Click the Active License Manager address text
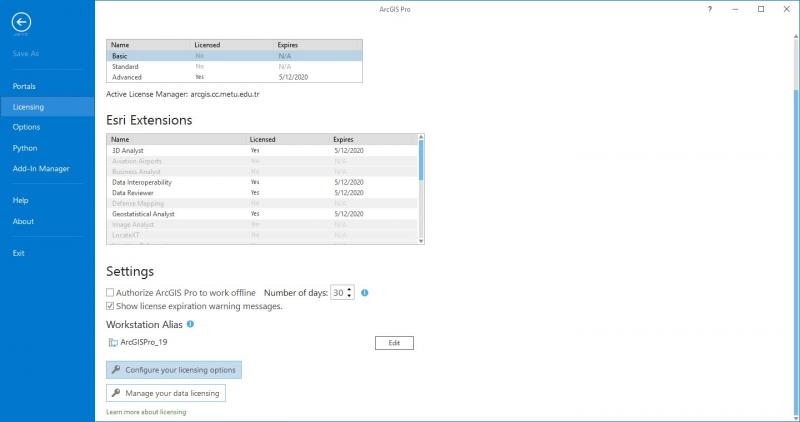Viewport: 800px width, 422px height. [x=225, y=94]
